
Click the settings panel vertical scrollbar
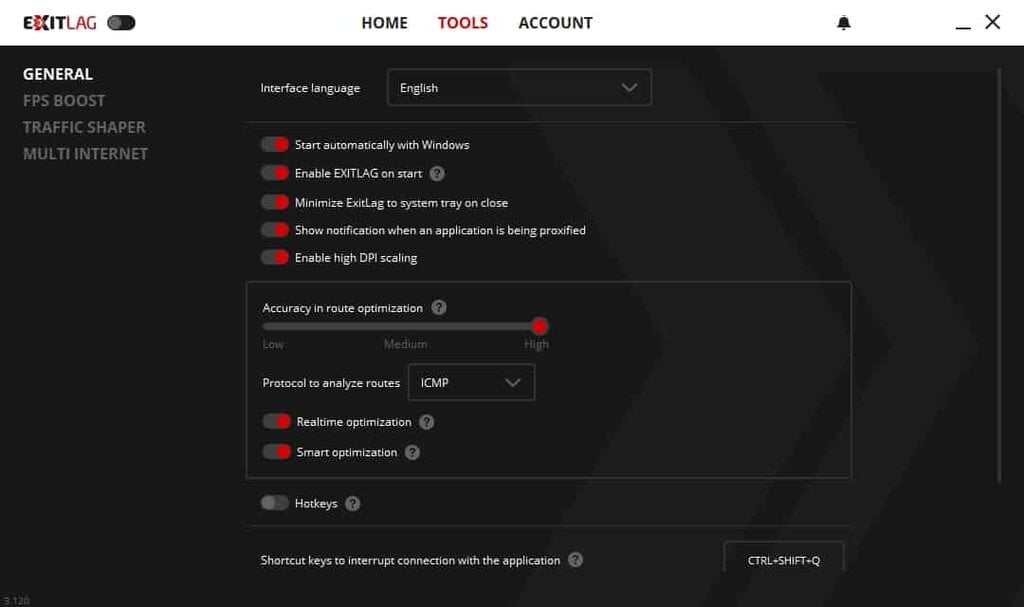[x=999, y=275]
